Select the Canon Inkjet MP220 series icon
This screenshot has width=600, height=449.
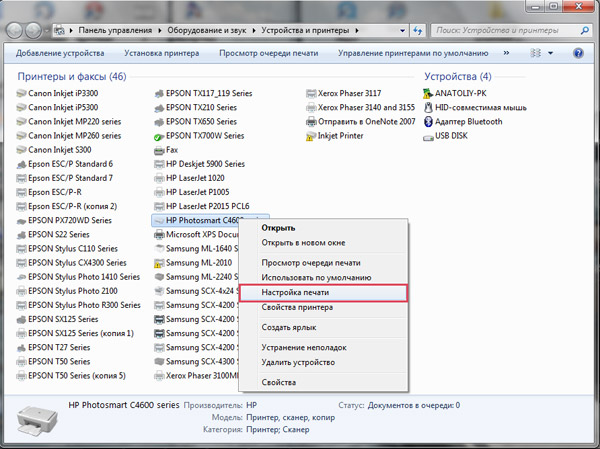coord(21,122)
